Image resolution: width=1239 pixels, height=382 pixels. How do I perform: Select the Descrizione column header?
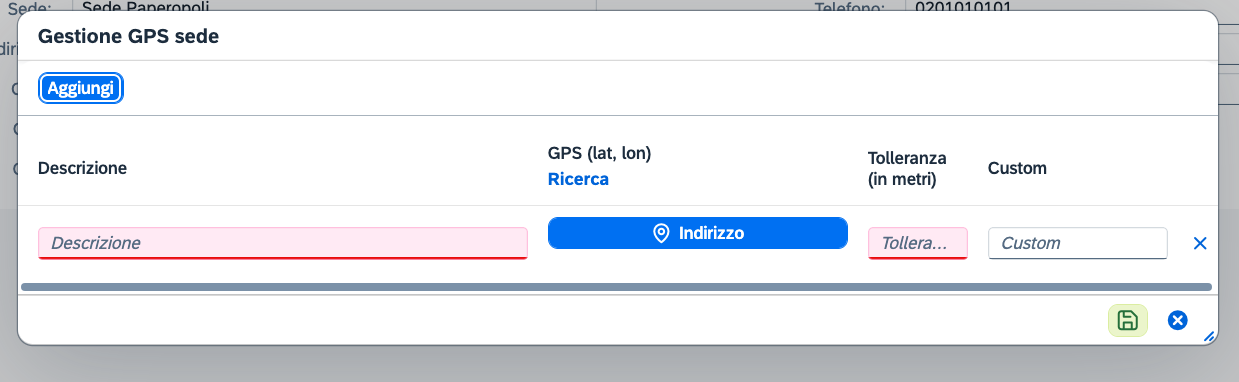82,168
